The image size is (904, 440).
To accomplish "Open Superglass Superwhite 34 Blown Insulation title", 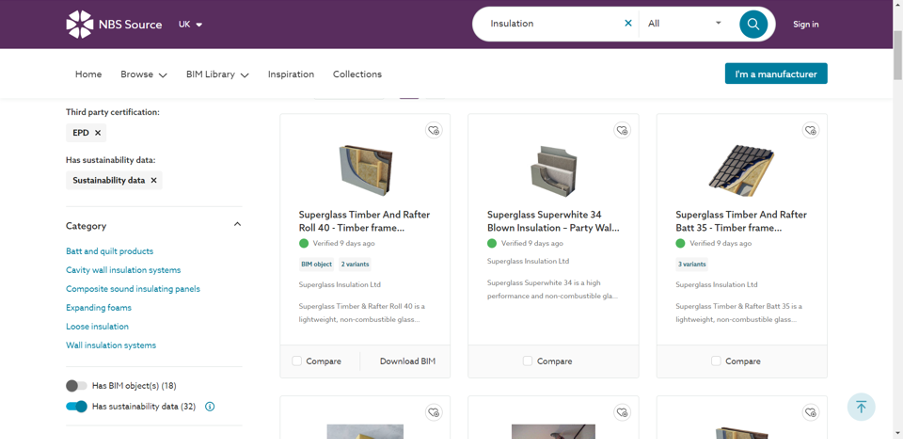I will 553,221.
